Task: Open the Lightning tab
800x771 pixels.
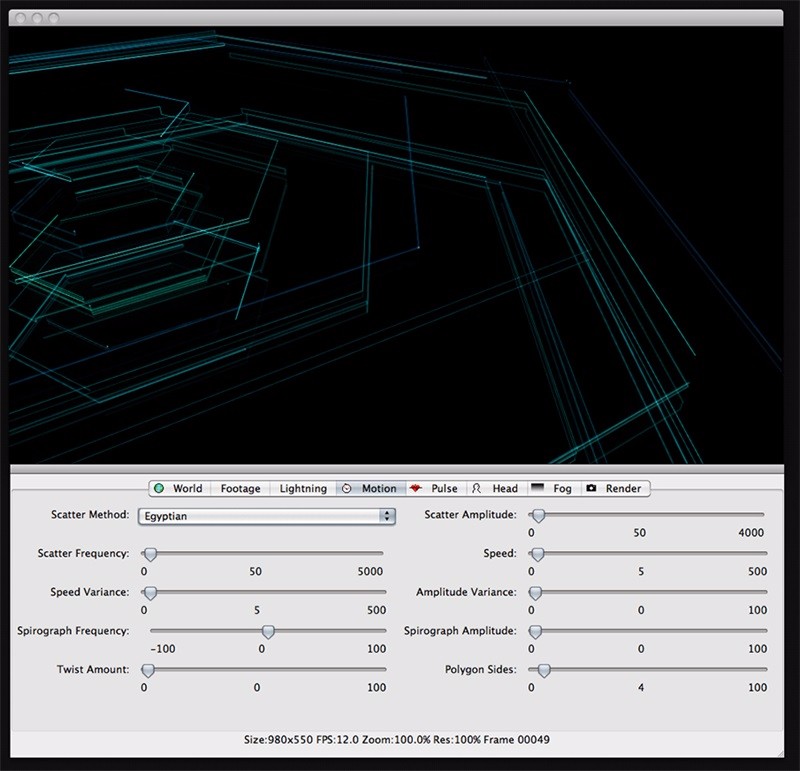Action: click(x=303, y=489)
